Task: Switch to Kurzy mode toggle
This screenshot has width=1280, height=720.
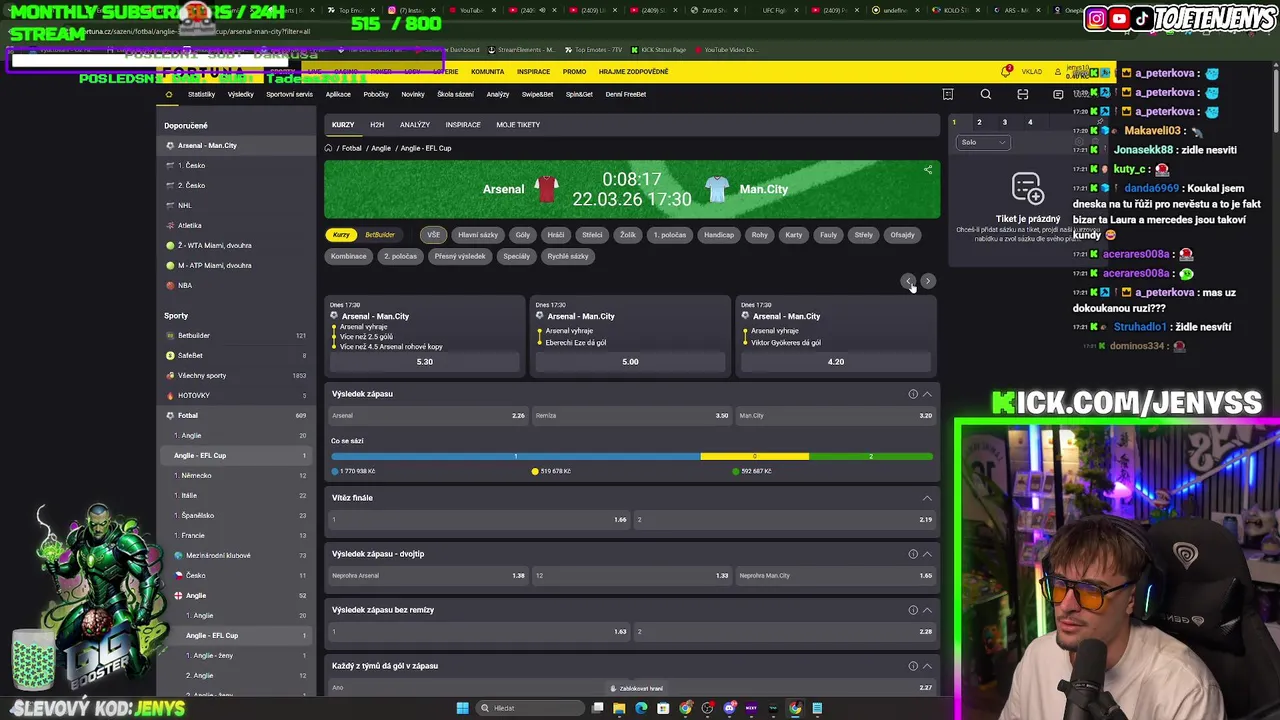Action: [x=341, y=235]
